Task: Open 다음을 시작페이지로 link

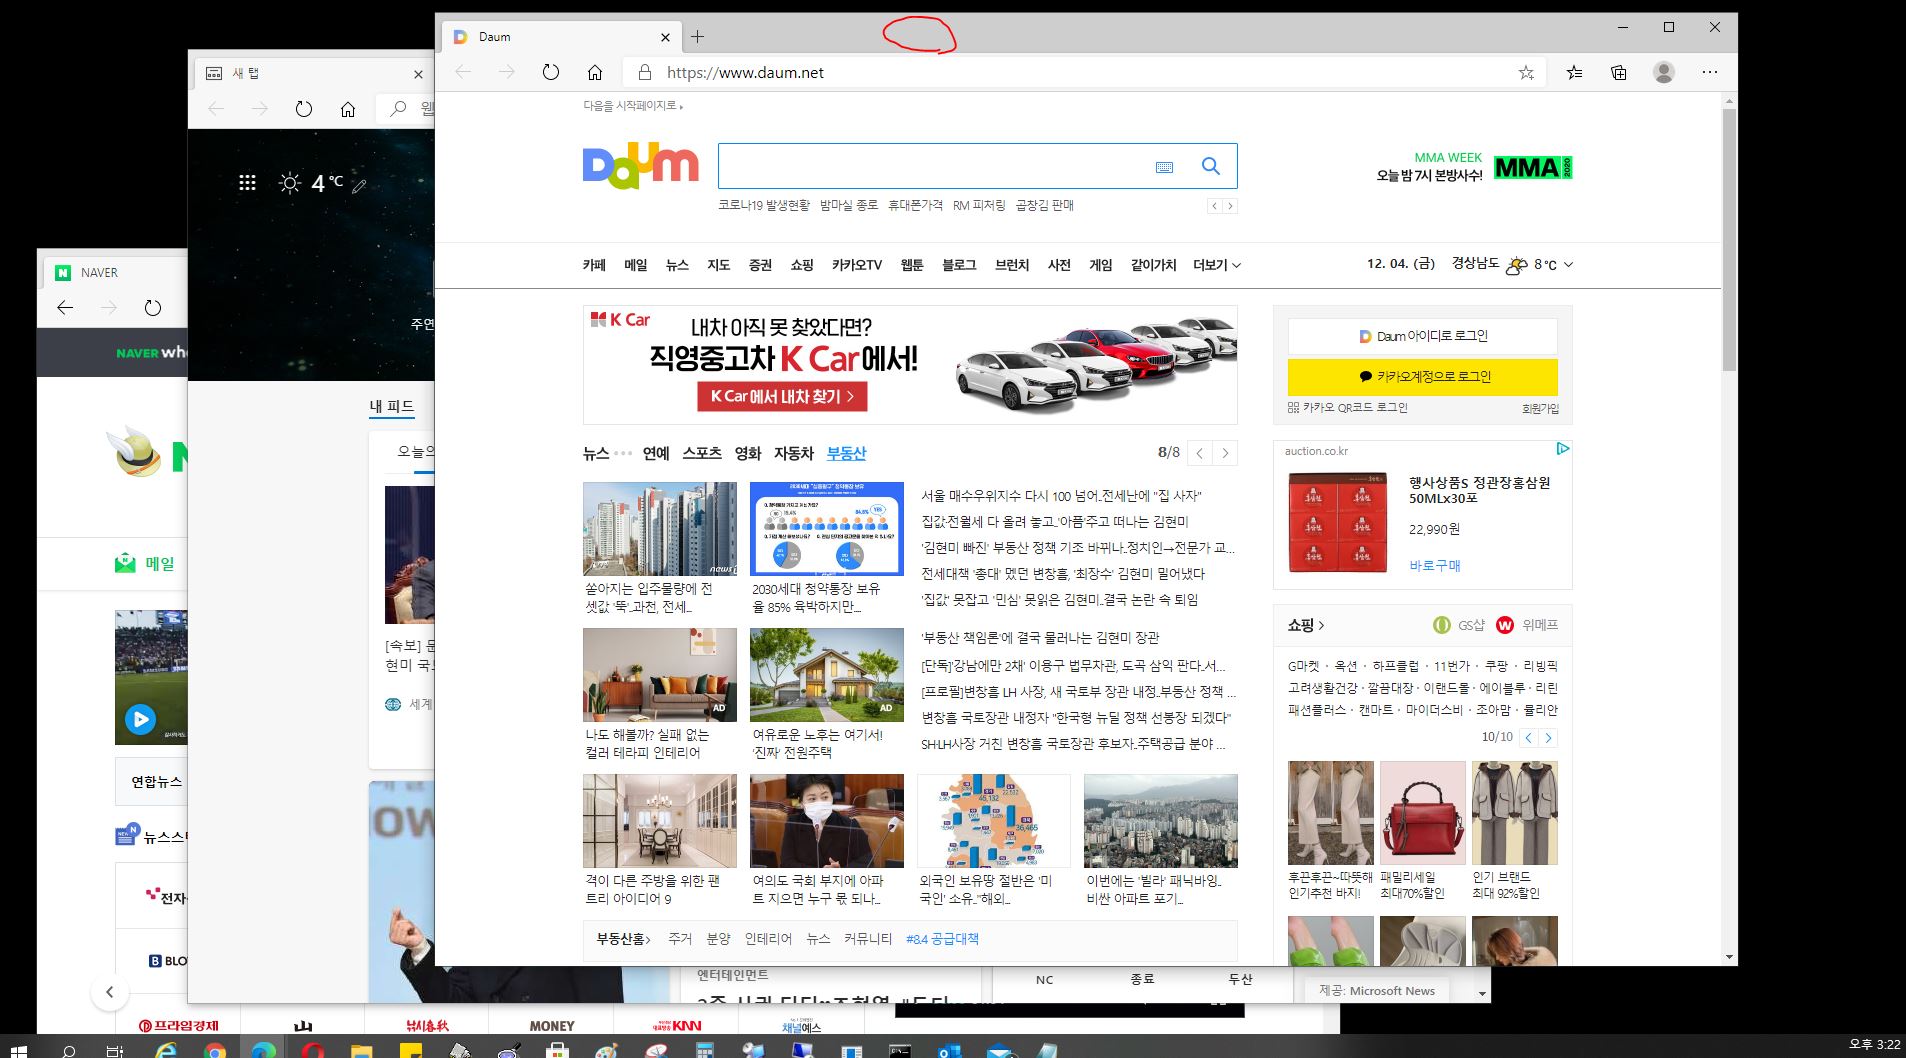Action: 631,105
